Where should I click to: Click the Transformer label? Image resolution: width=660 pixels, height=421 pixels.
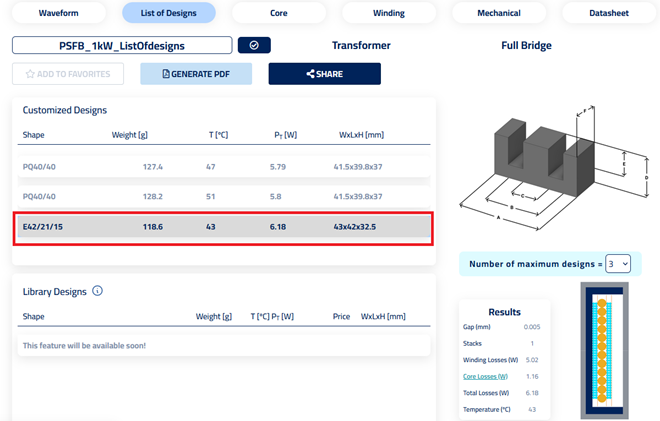[x=361, y=45]
